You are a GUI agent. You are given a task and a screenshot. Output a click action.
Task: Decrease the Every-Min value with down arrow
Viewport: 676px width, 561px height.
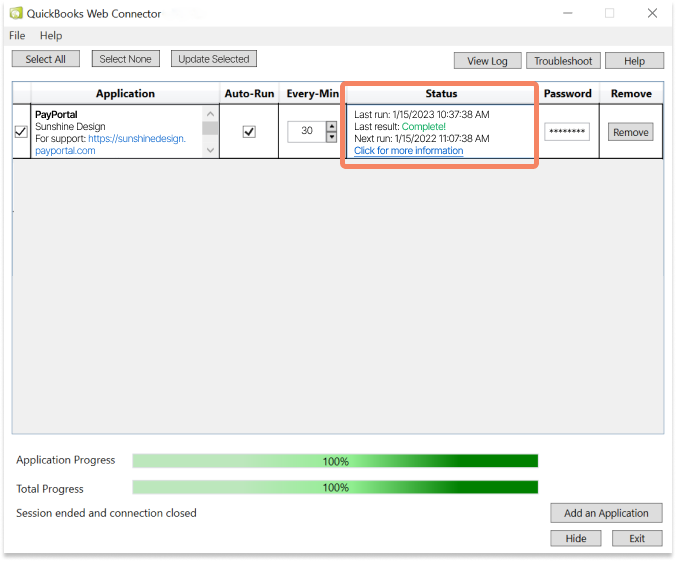click(x=332, y=137)
